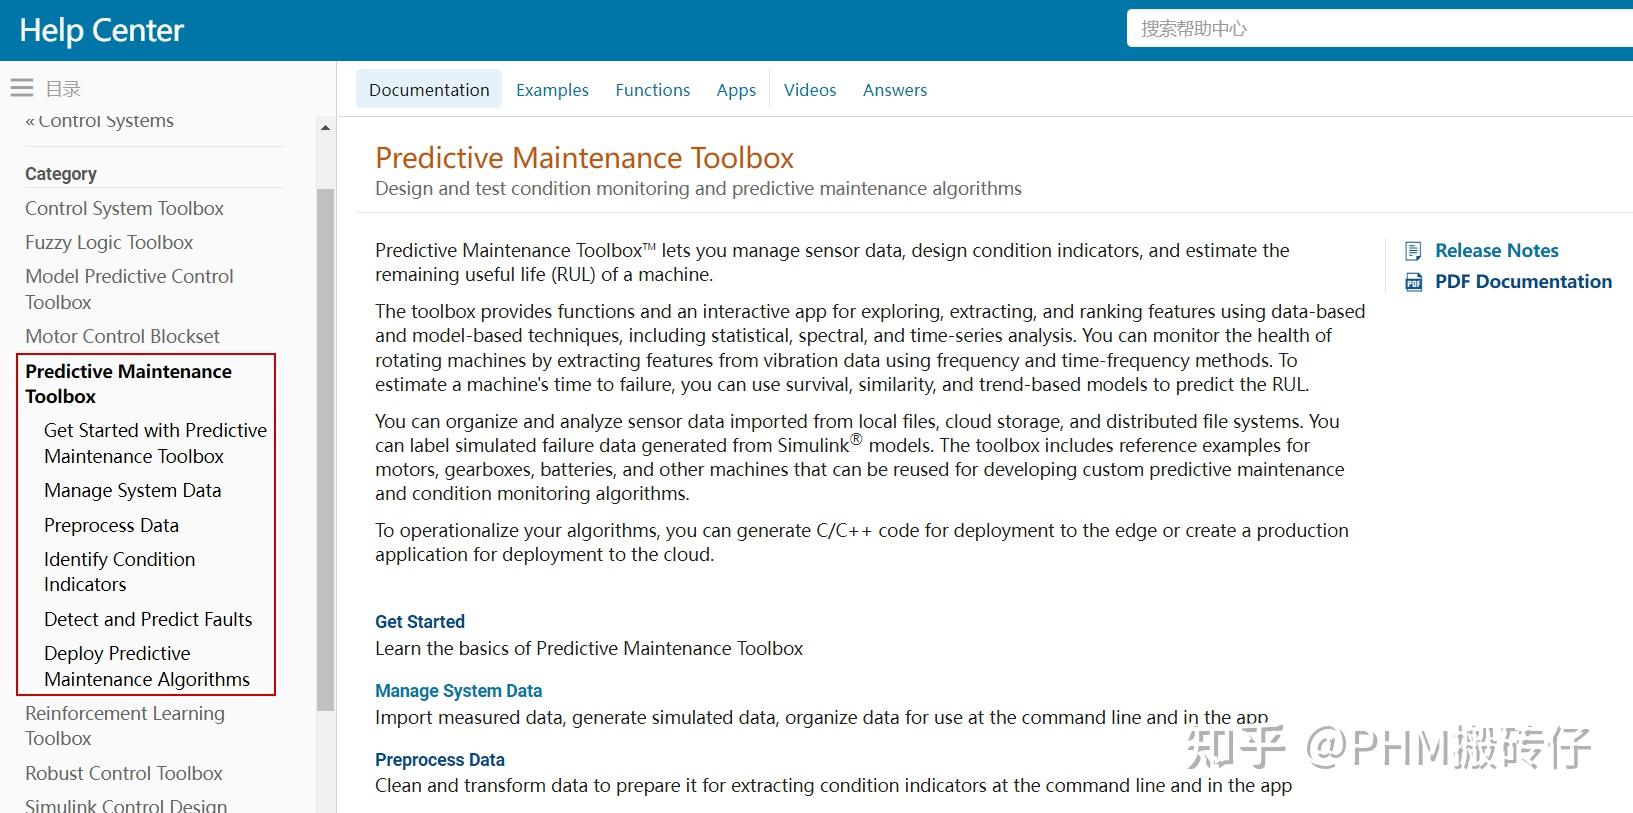
Task: Open the Answers tab
Action: [895, 90]
